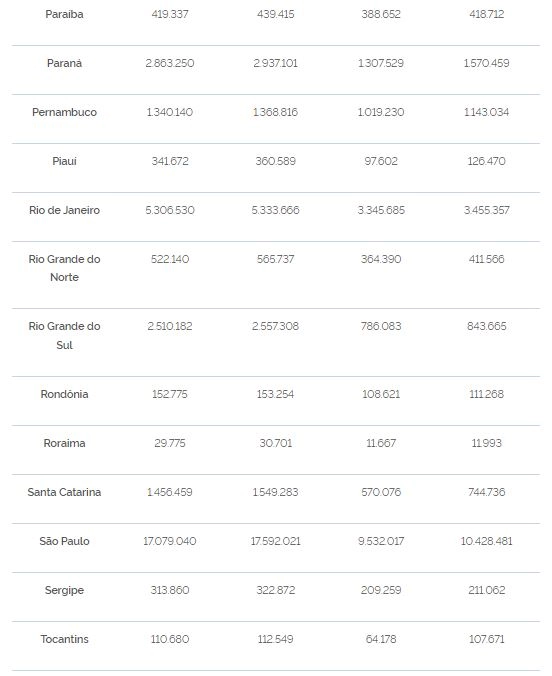Click Rio Grande do Sul label
552x676 pixels.
tap(64, 335)
